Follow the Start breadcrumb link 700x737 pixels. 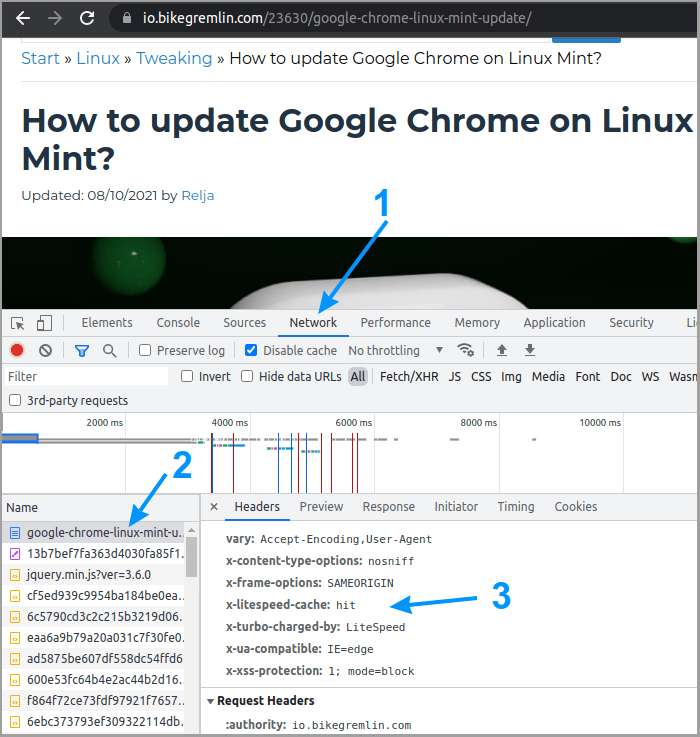pyautogui.click(x=40, y=58)
